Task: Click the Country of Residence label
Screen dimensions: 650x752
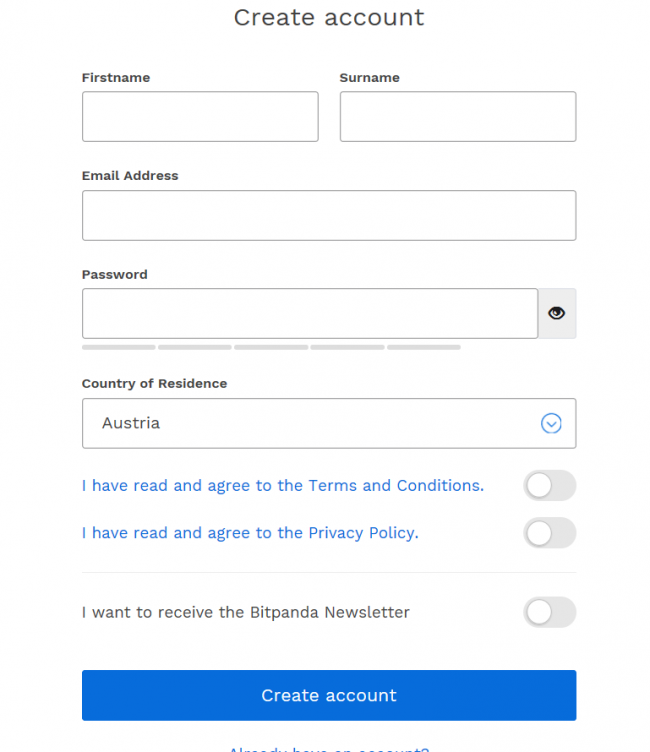Action: tap(154, 384)
